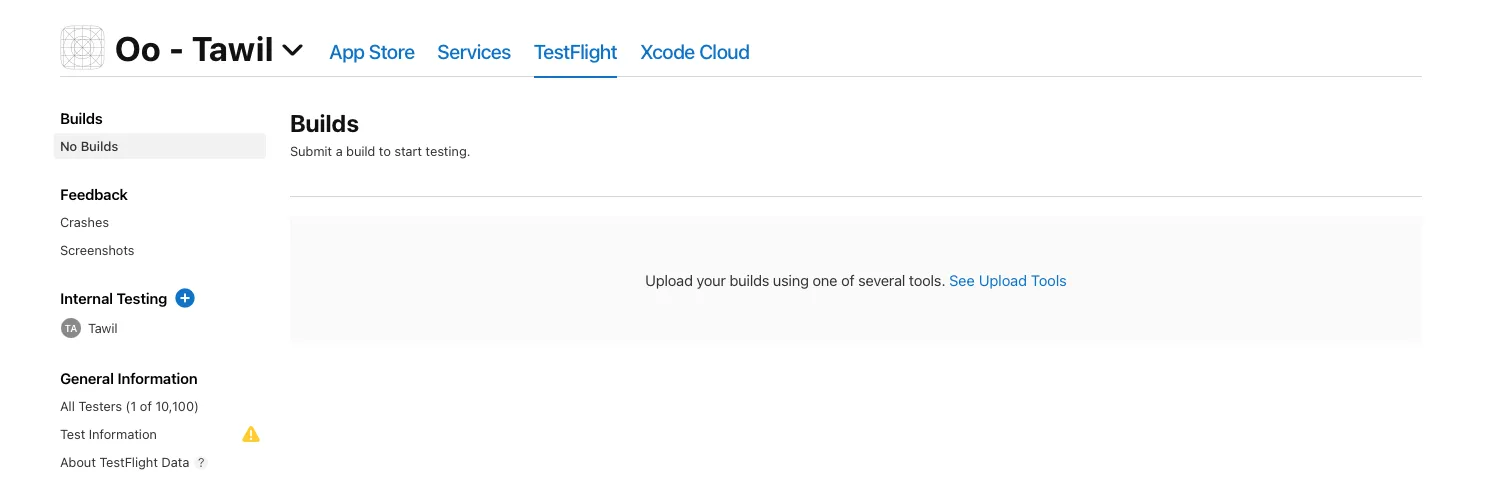
Task: Open Screenshots under Feedback
Action: pos(97,250)
